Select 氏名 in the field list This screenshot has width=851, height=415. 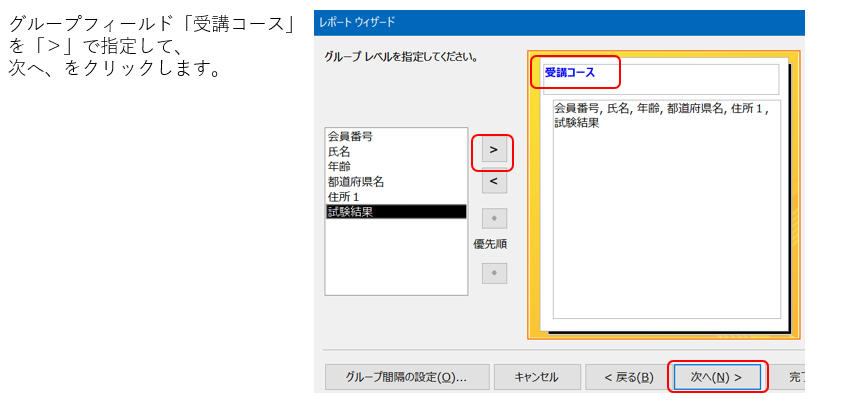[x=338, y=151]
